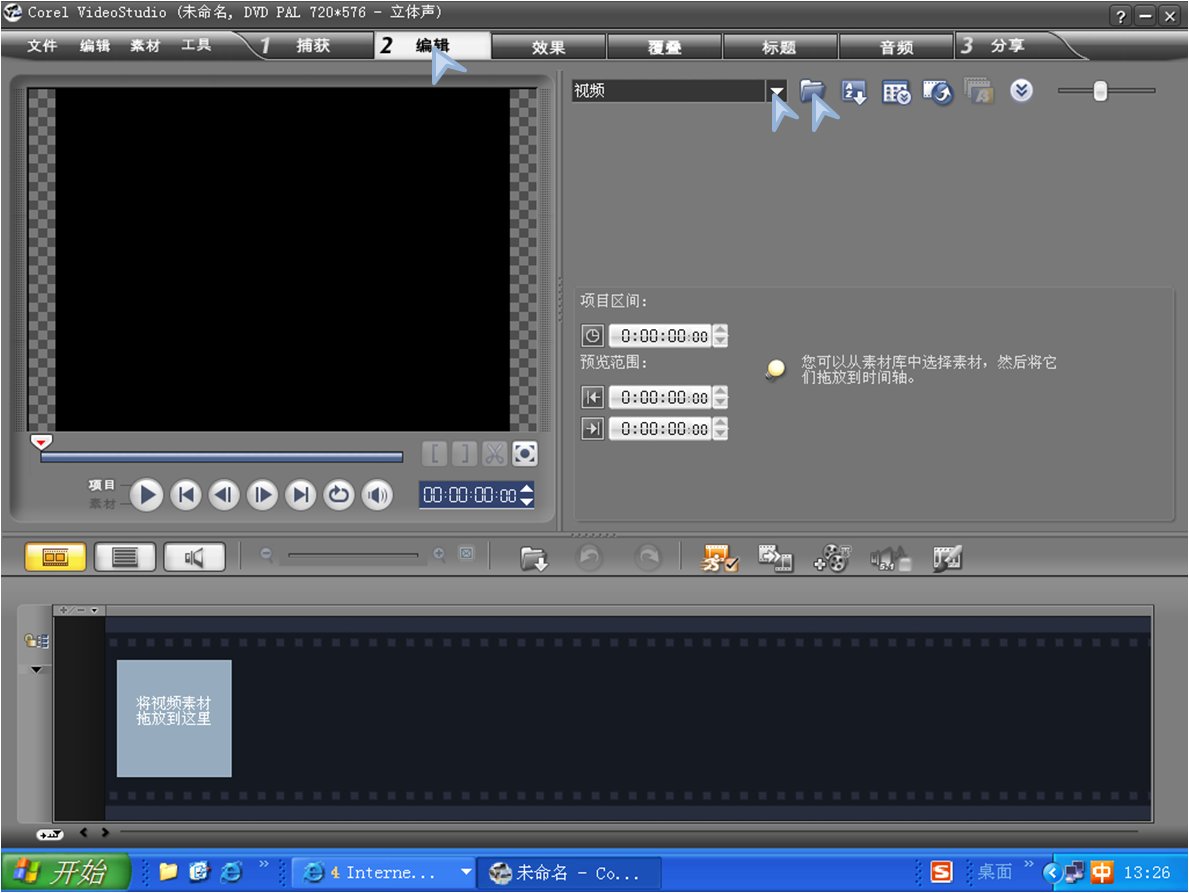This screenshot has width=1189, height=893.
Task: Switch to storyboard view
Action: [x=55, y=558]
